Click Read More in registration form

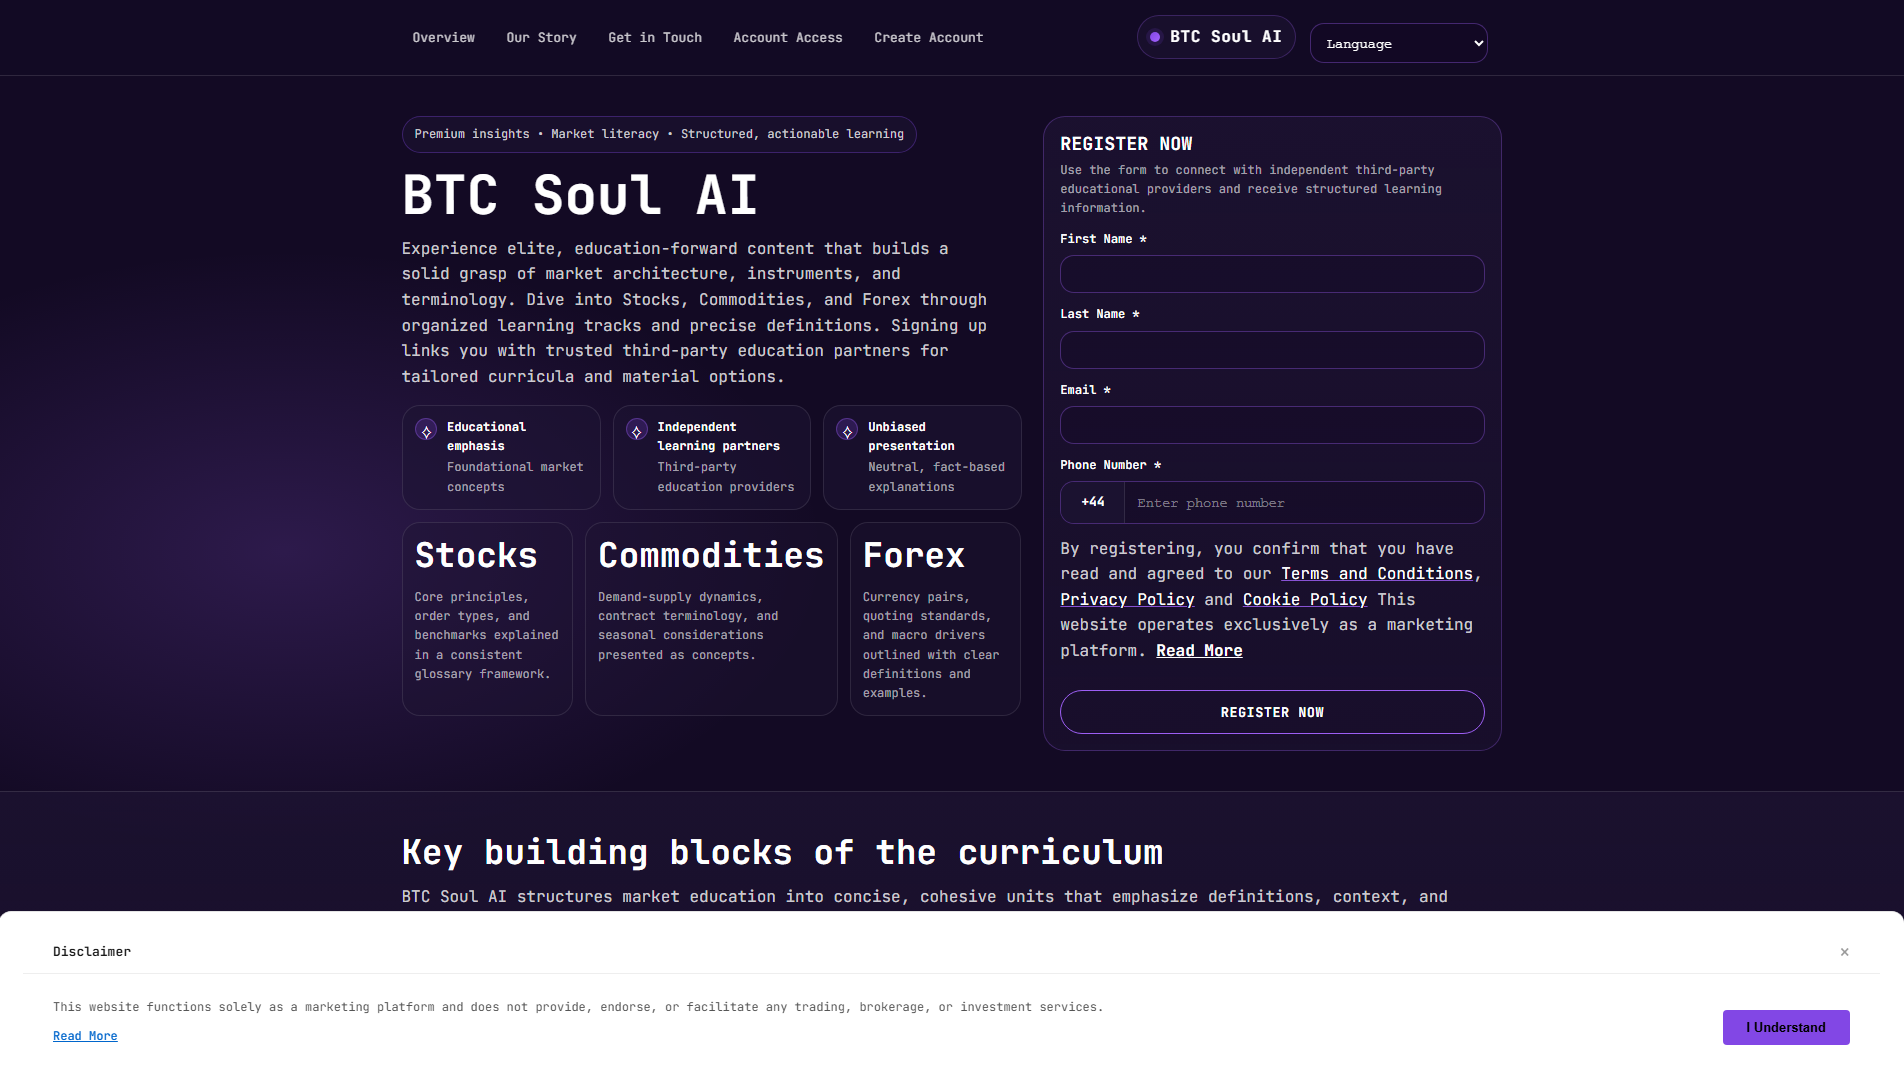1199,651
